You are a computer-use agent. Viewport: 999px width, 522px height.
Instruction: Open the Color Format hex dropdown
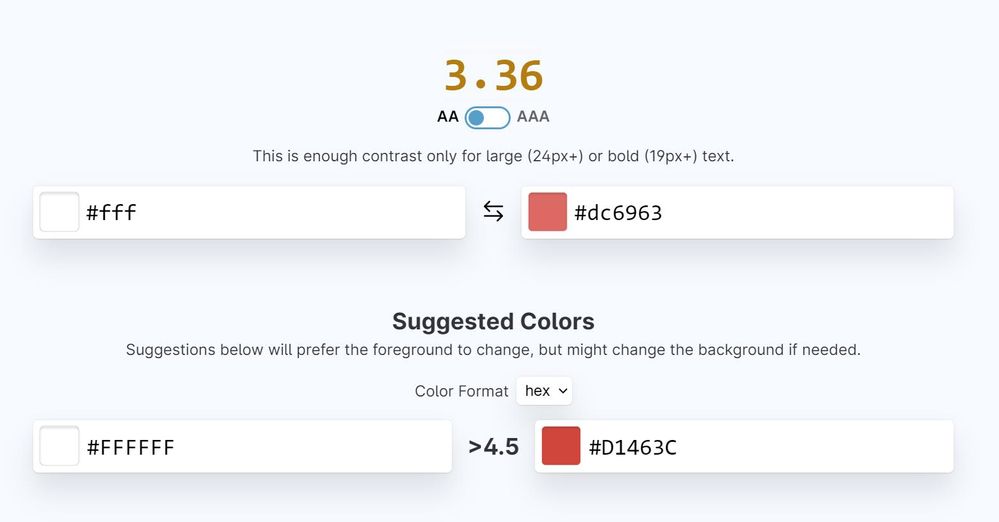point(544,391)
